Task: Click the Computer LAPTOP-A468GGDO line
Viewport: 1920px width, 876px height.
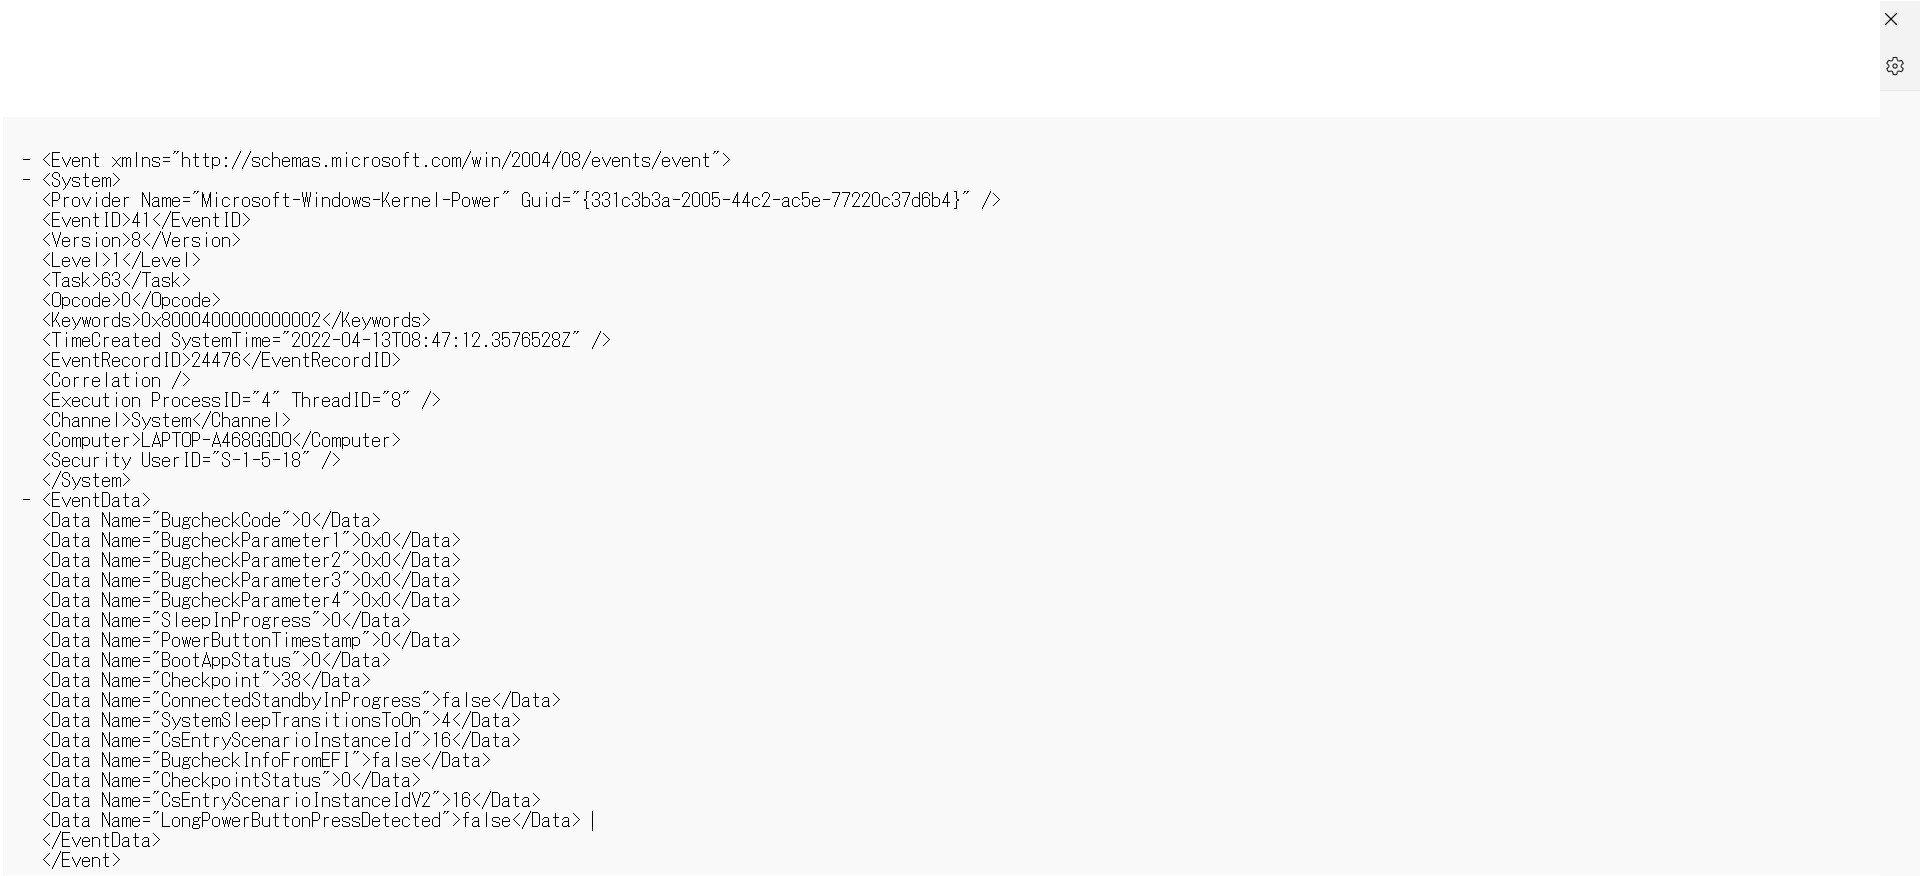Action: click(221, 440)
